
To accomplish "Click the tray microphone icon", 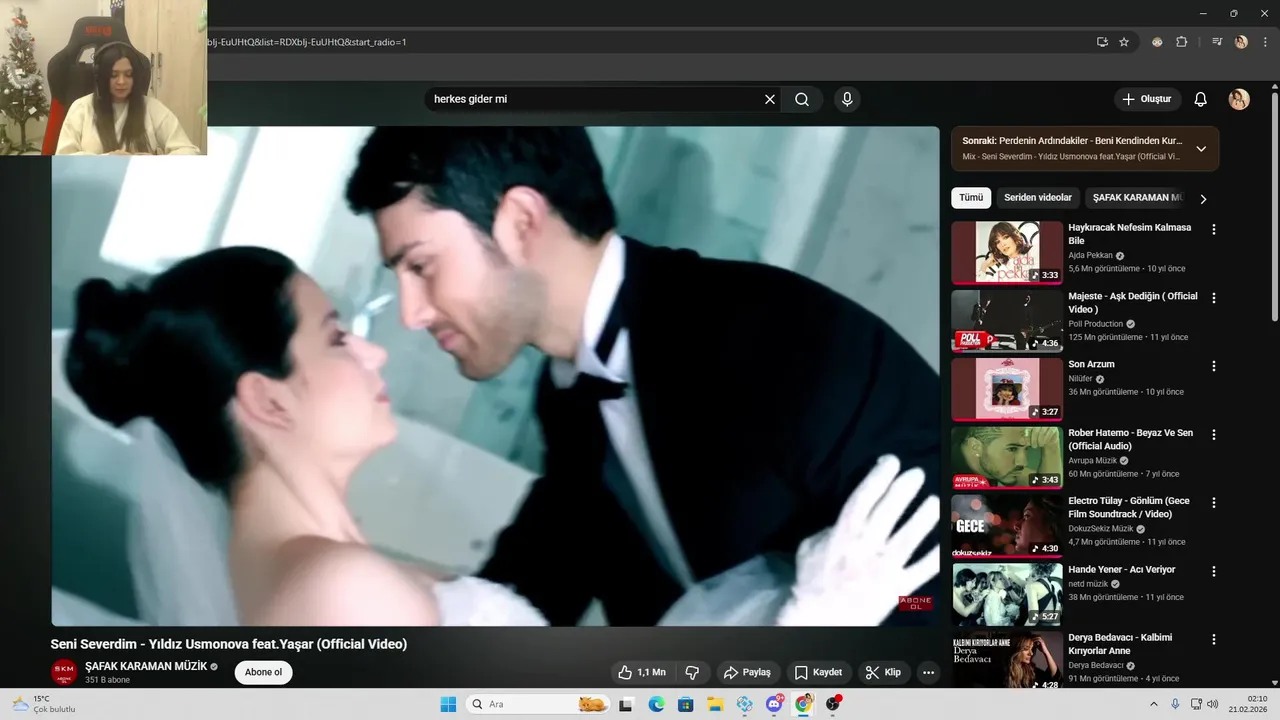I will [x=1175, y=704].
